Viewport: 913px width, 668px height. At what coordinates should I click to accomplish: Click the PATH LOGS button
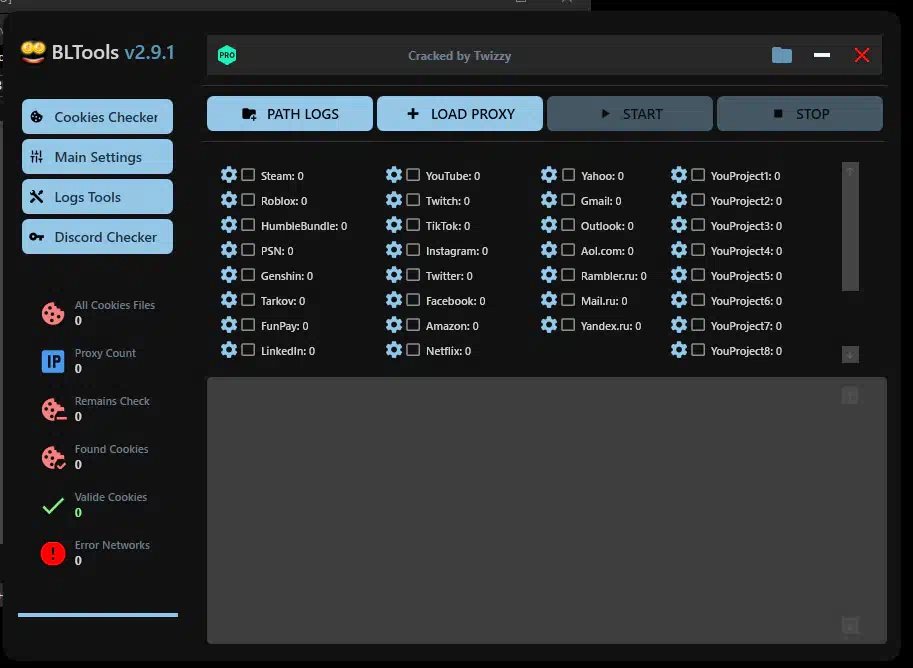pos(289,113)
